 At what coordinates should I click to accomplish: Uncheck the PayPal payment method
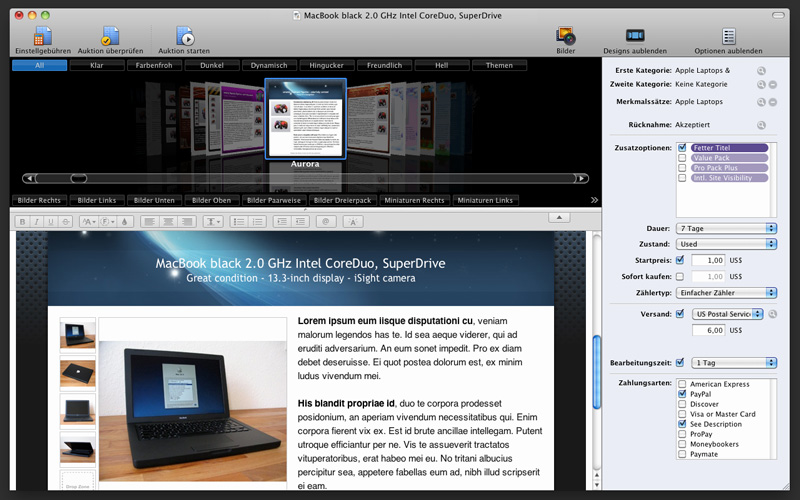(x=682, y=394)
